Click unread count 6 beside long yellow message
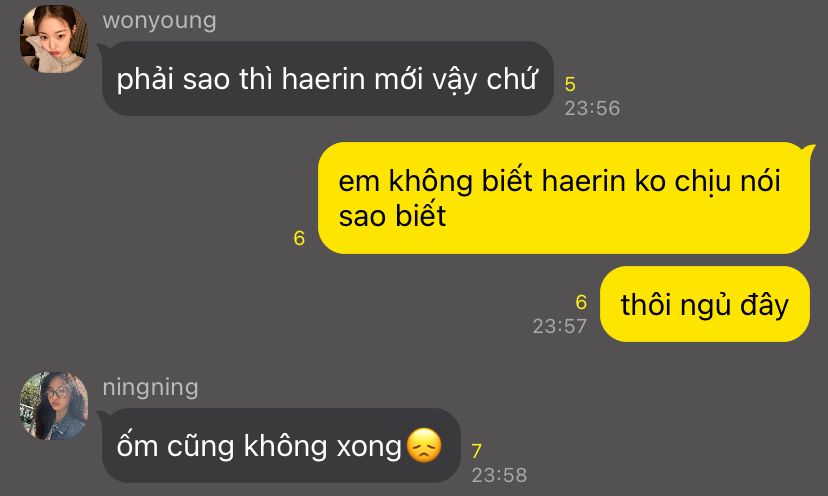The height and width of the screenshot is (496, 828). tap(299, 238)
